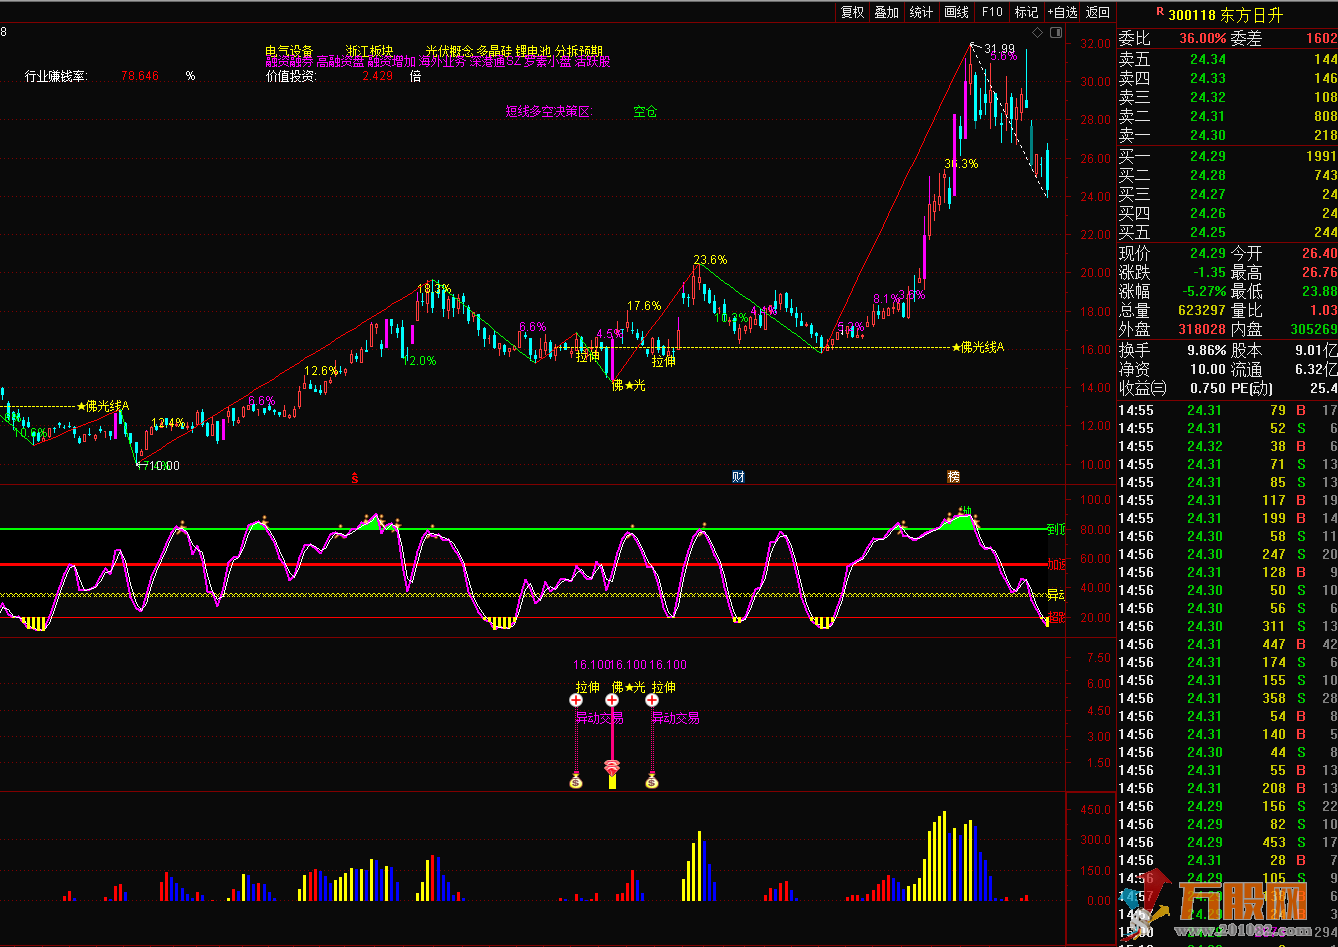Click the 财 info marker under the chart
The height and width of the screenshot is (947, 1338).
(738, 477)
